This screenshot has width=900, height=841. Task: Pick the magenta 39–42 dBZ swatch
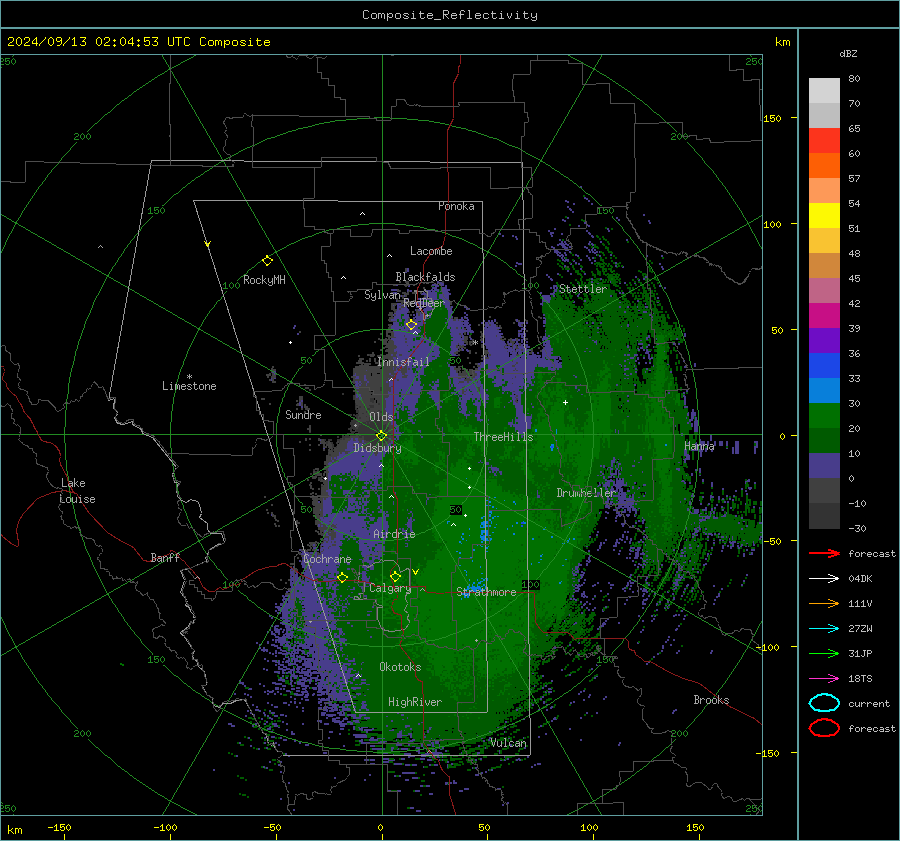824,316
